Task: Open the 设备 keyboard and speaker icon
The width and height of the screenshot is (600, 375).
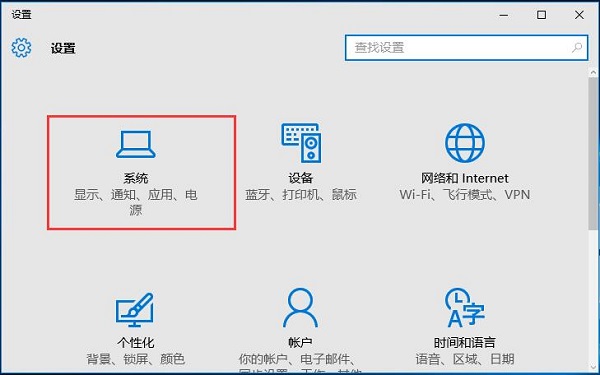Action: (302, 143)
